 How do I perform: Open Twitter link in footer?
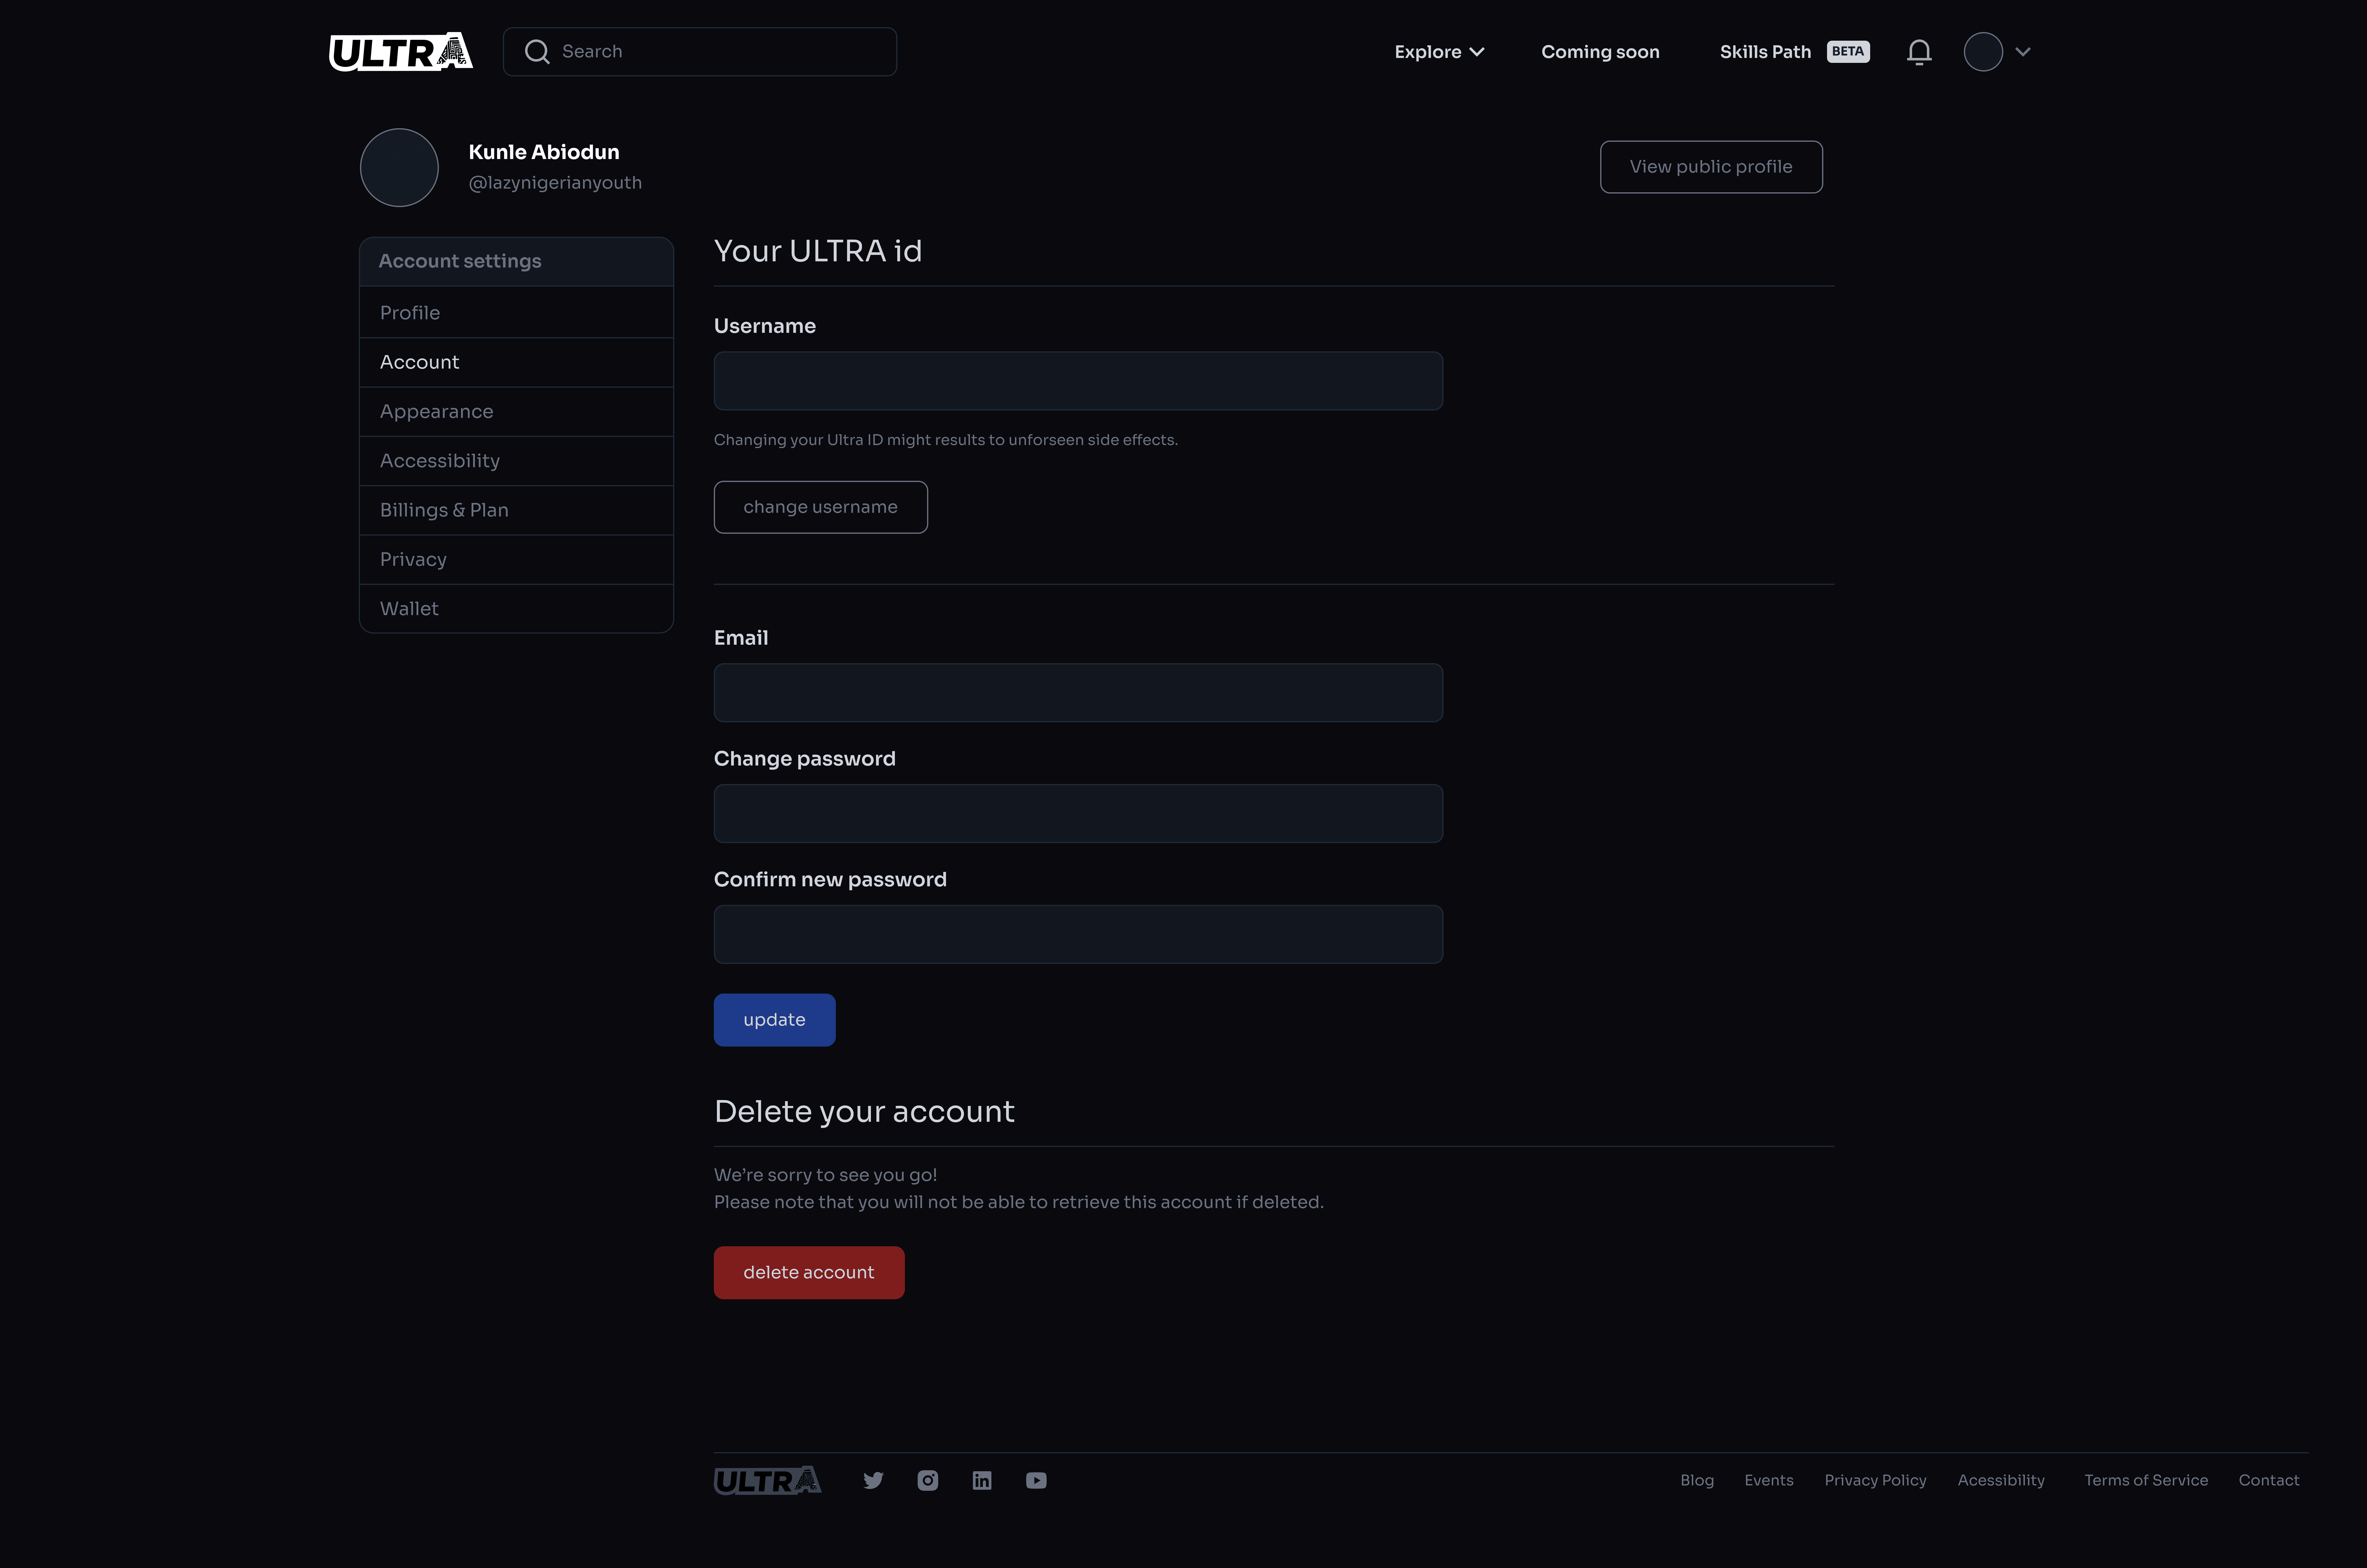pyautogui.click(x=873, y=1480)
